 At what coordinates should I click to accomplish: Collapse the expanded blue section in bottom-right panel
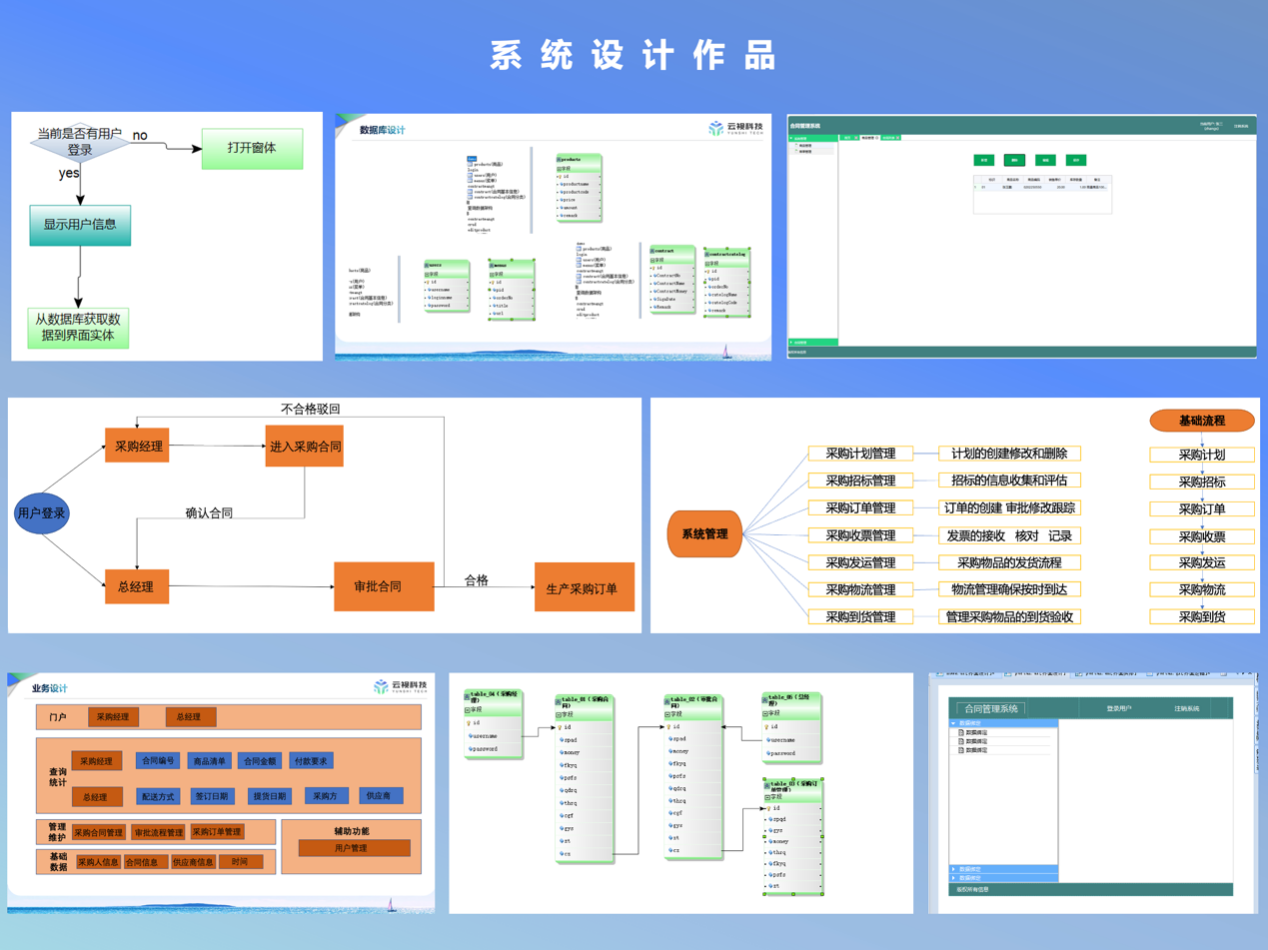click(x=954, y=723)
